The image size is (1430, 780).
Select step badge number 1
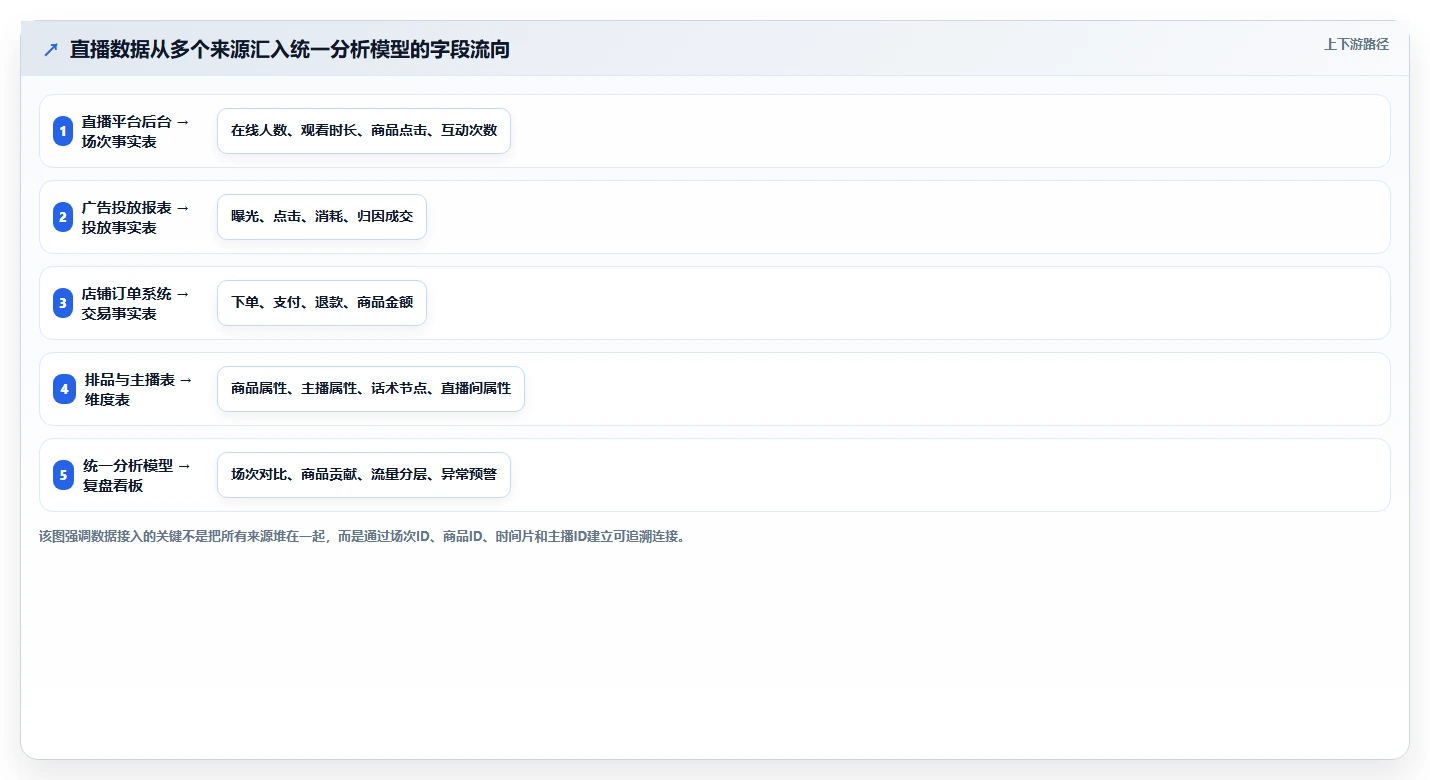(63, 131)
